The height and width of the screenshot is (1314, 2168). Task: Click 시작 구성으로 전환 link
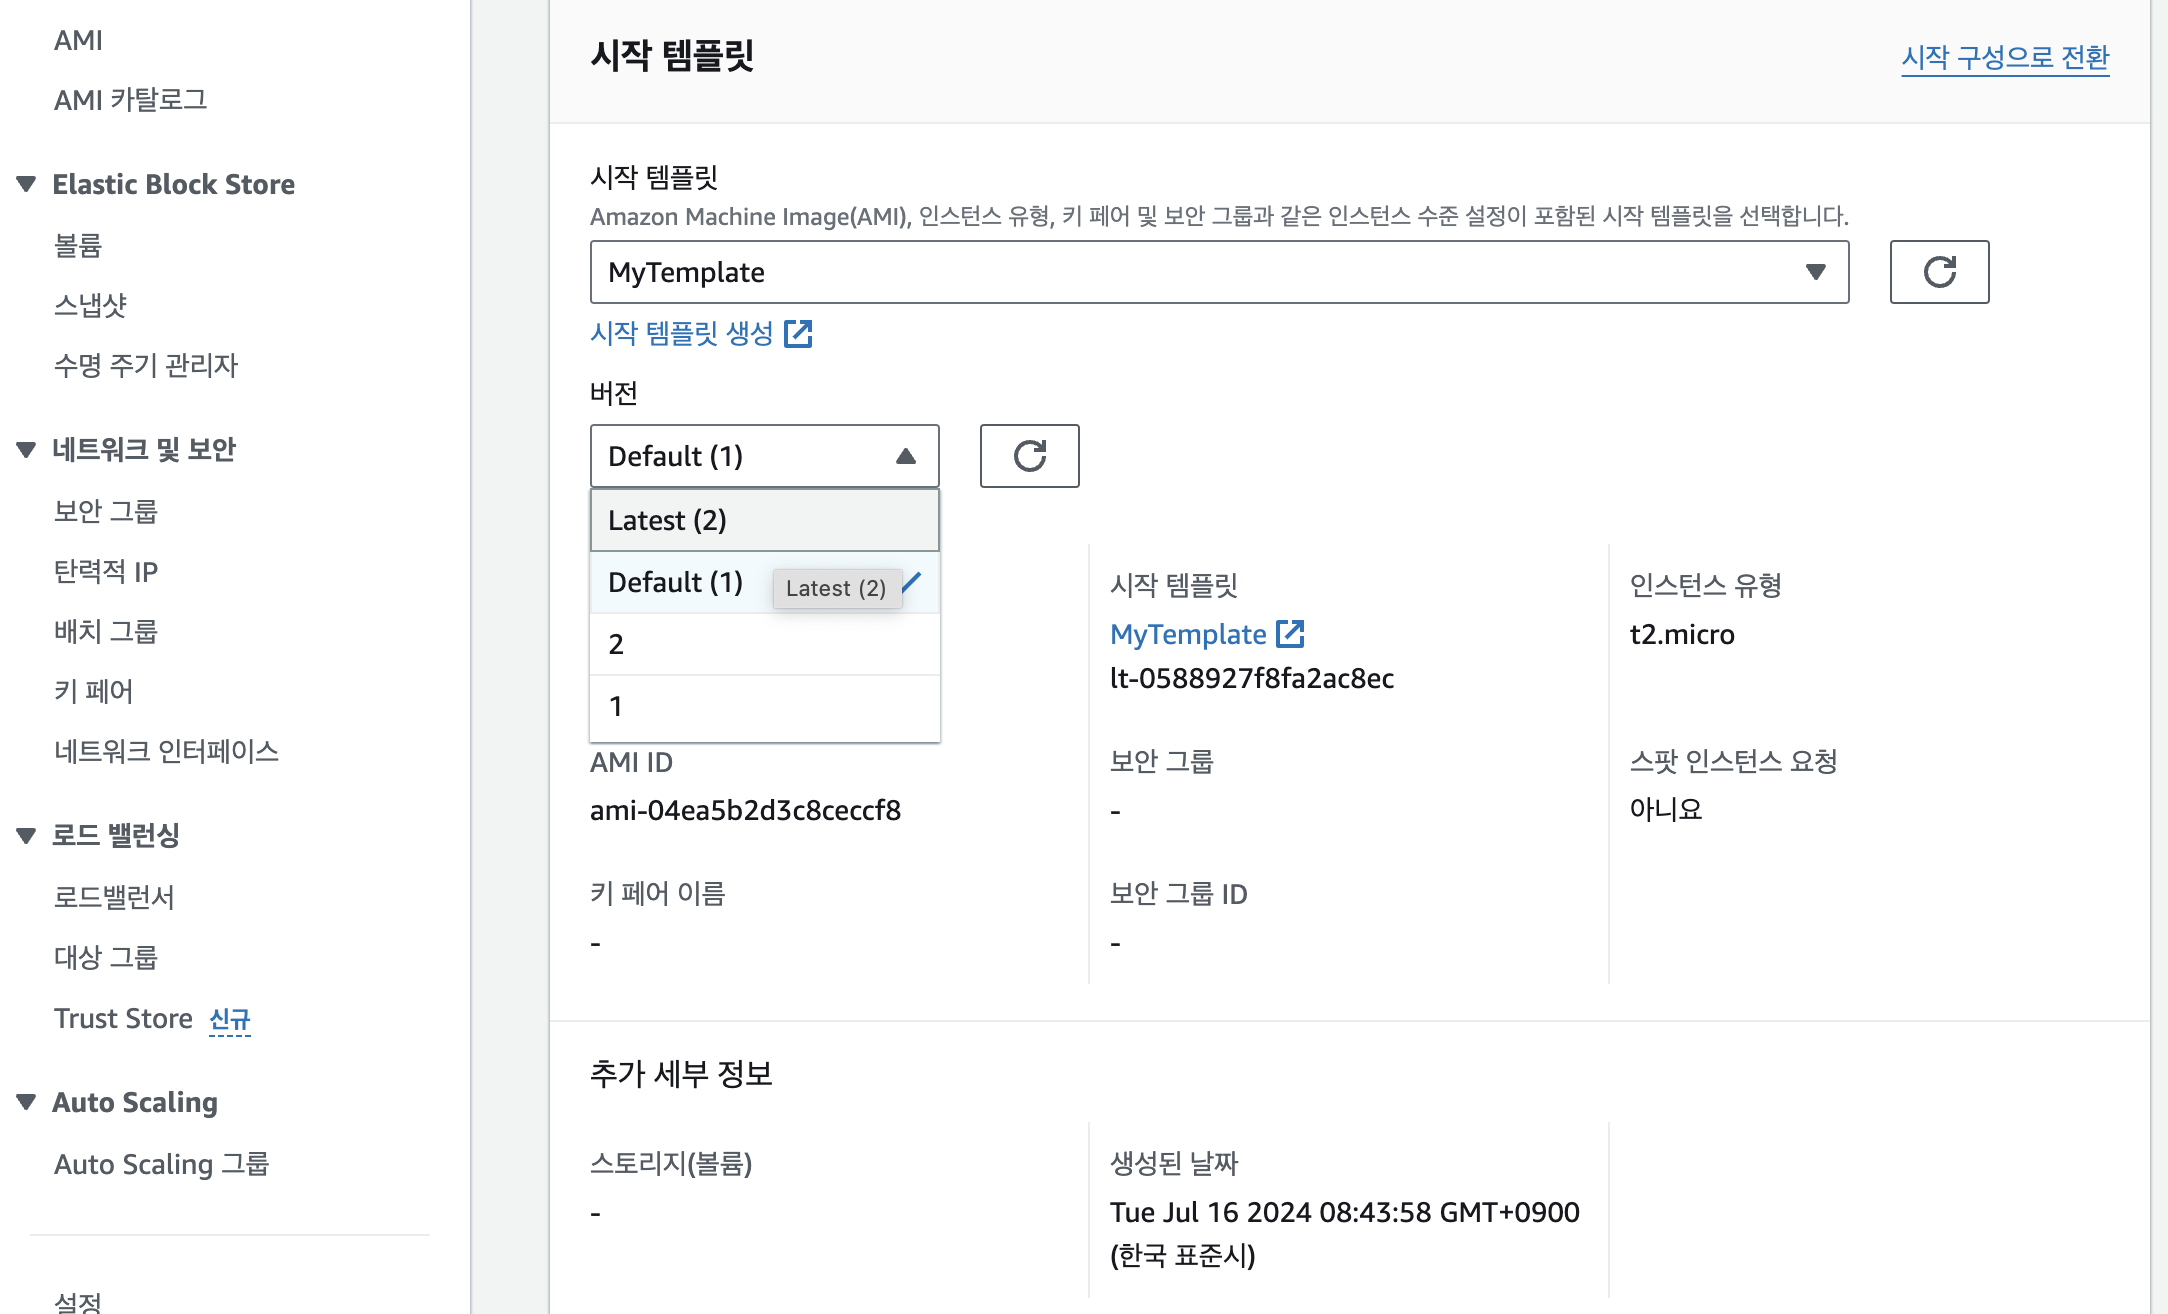[2004, 58]
